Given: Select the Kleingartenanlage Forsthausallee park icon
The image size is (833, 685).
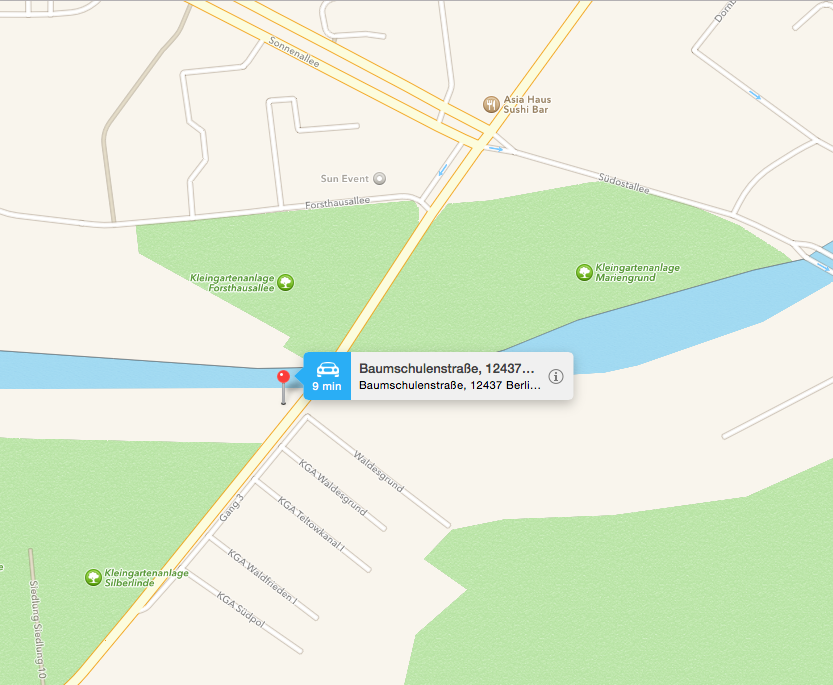Looking at the screenshot, I should (x=285, y=282).
